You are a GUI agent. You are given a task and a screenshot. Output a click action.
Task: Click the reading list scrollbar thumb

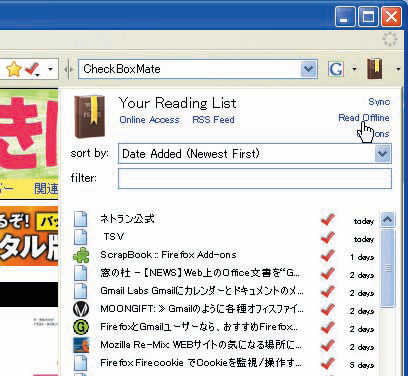tap(388, 267)
